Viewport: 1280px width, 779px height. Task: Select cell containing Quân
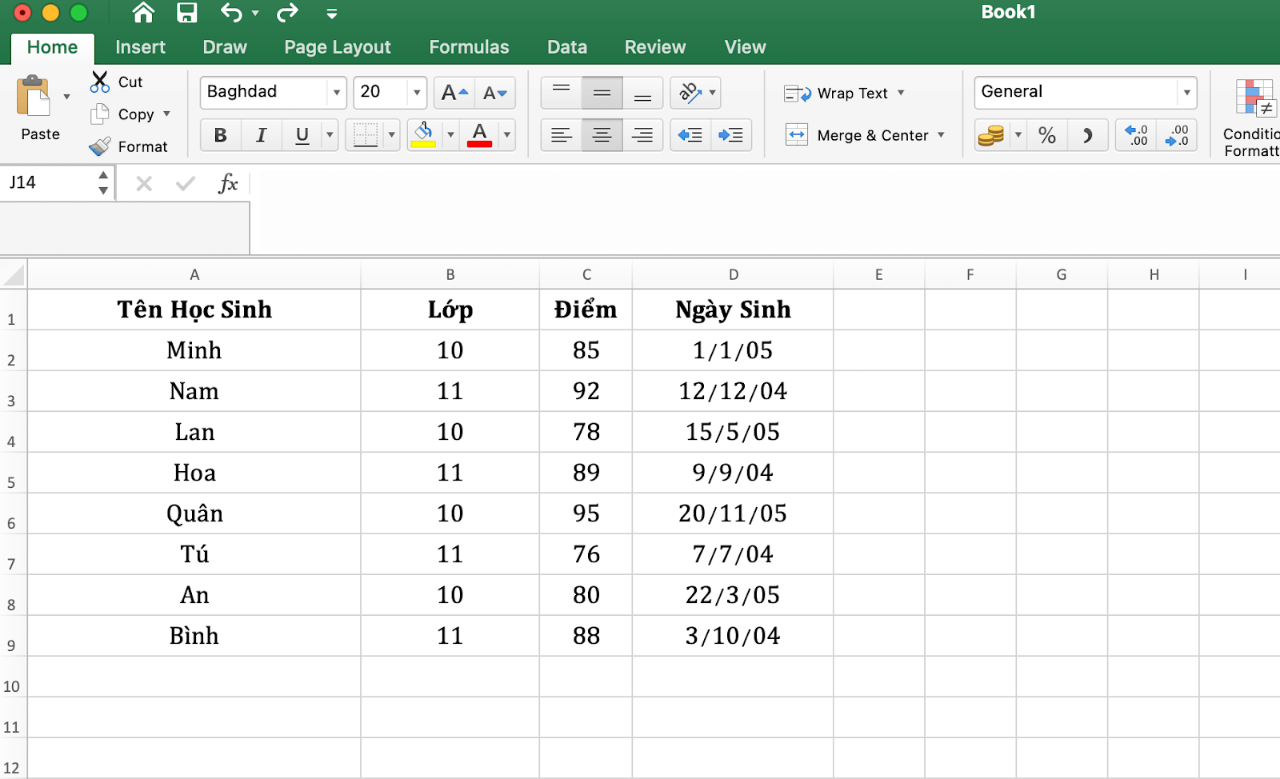(194, 514)
